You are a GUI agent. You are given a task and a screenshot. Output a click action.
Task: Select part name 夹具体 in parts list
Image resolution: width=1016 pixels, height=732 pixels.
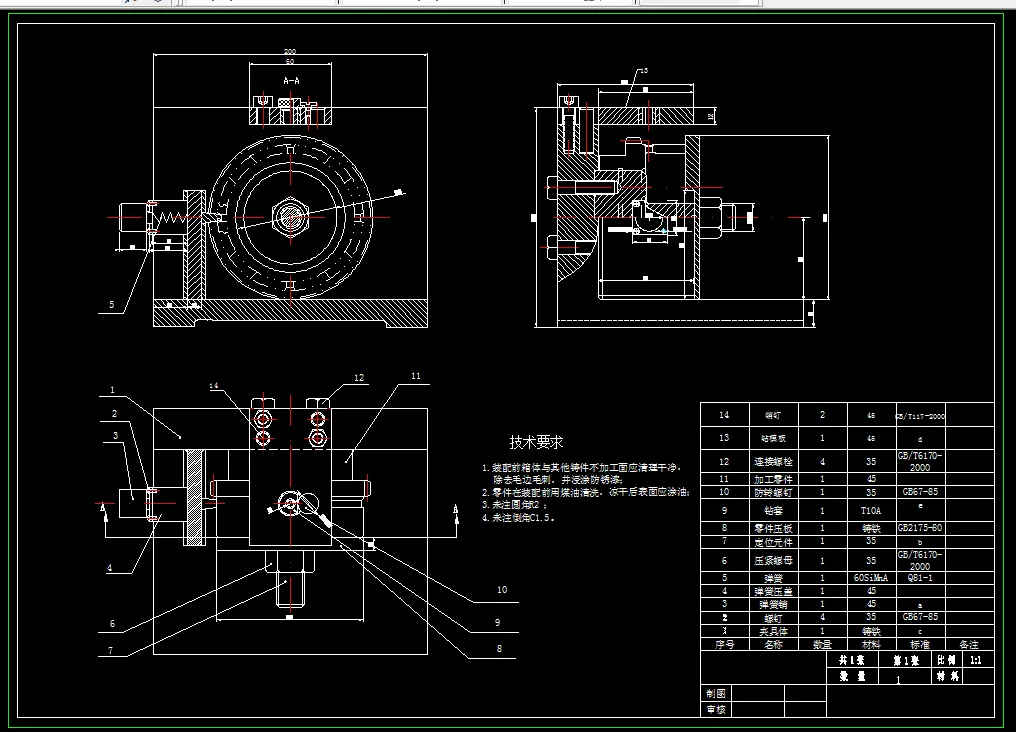coord(773,631)
